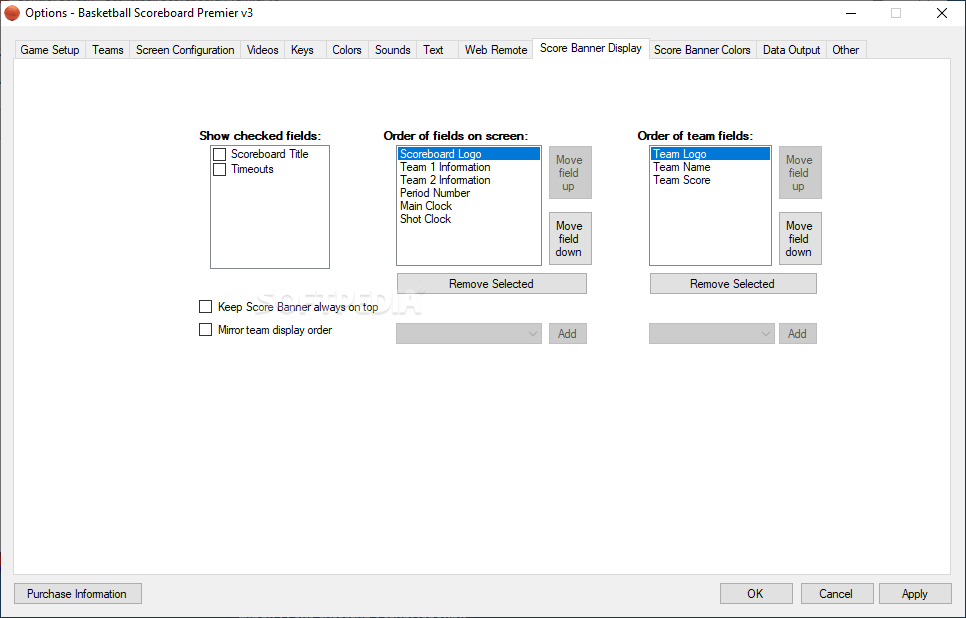Select Team 1 Information list item
This screenshot has width=966, height=618.
(x=469, y=167)
